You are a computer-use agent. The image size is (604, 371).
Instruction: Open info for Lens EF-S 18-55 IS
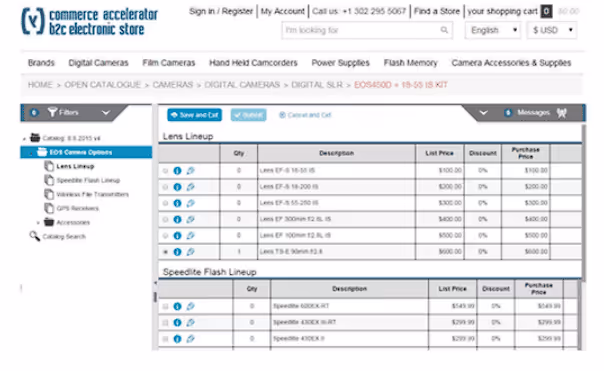point(177,171)
